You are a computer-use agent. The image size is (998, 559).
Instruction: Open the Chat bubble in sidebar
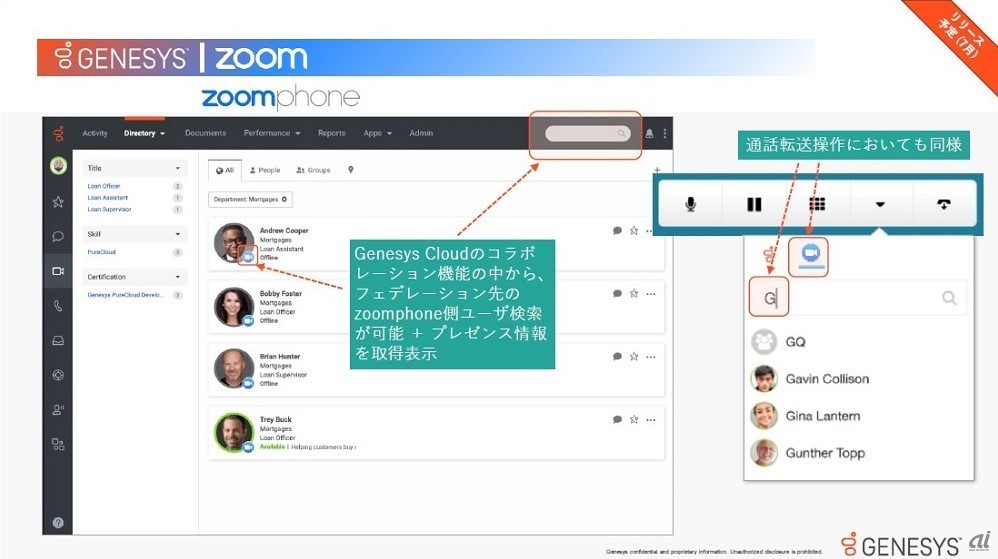[x=58, y=236]
